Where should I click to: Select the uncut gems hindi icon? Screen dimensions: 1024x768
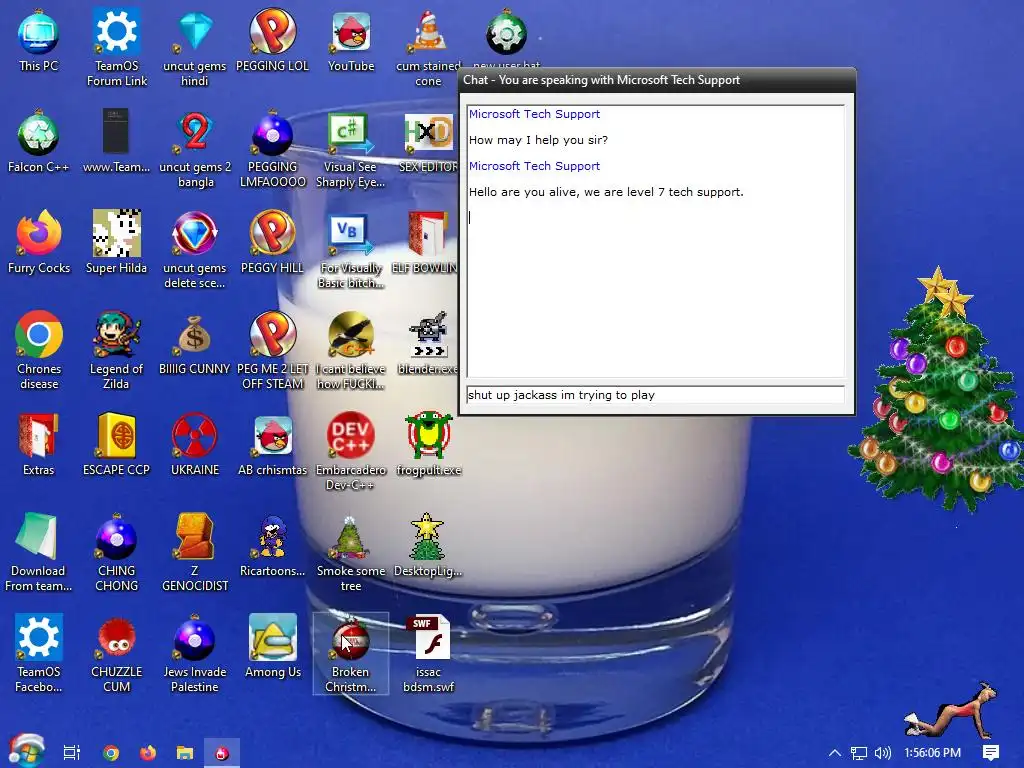point(195,47)
